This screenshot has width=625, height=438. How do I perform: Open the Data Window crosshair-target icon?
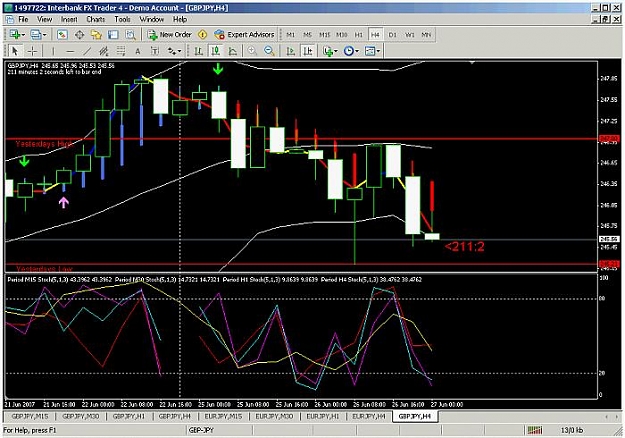pyautogui.click(x=79, y=35)
